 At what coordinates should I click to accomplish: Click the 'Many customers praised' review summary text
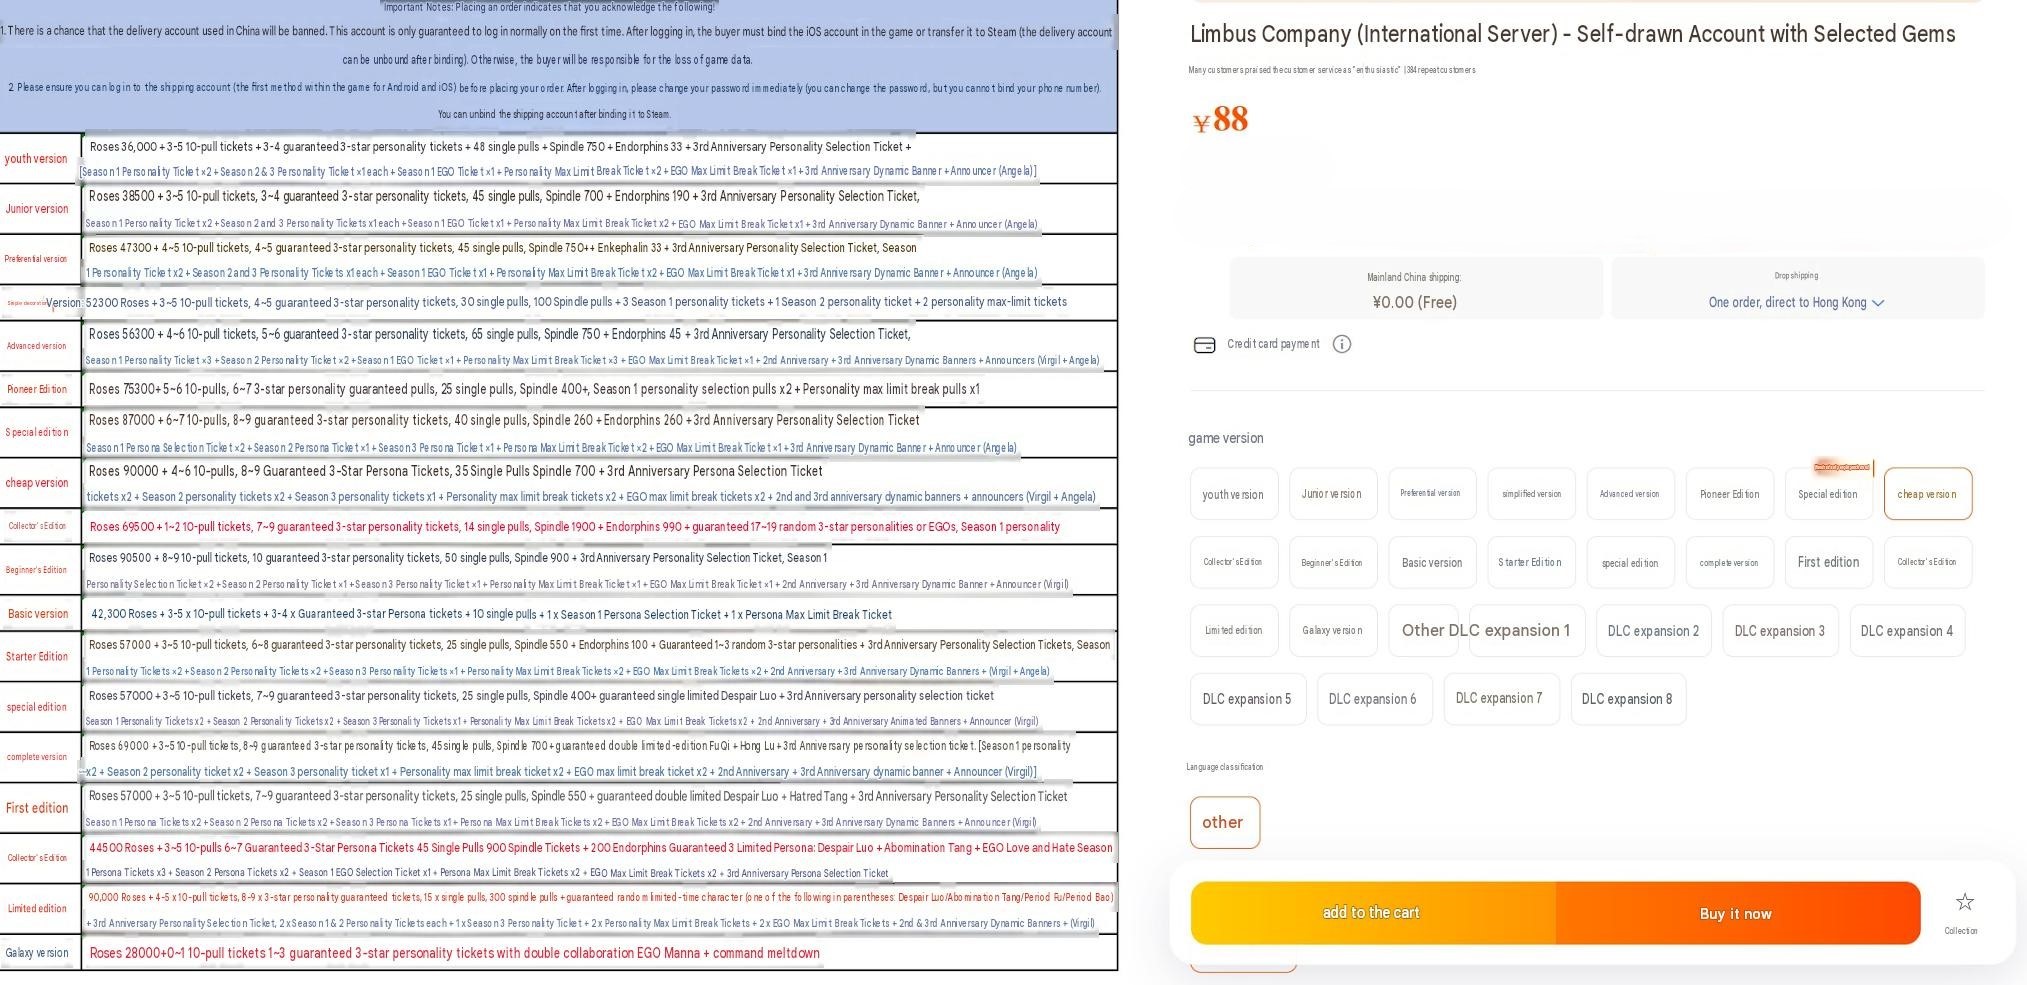(1332, 70)
